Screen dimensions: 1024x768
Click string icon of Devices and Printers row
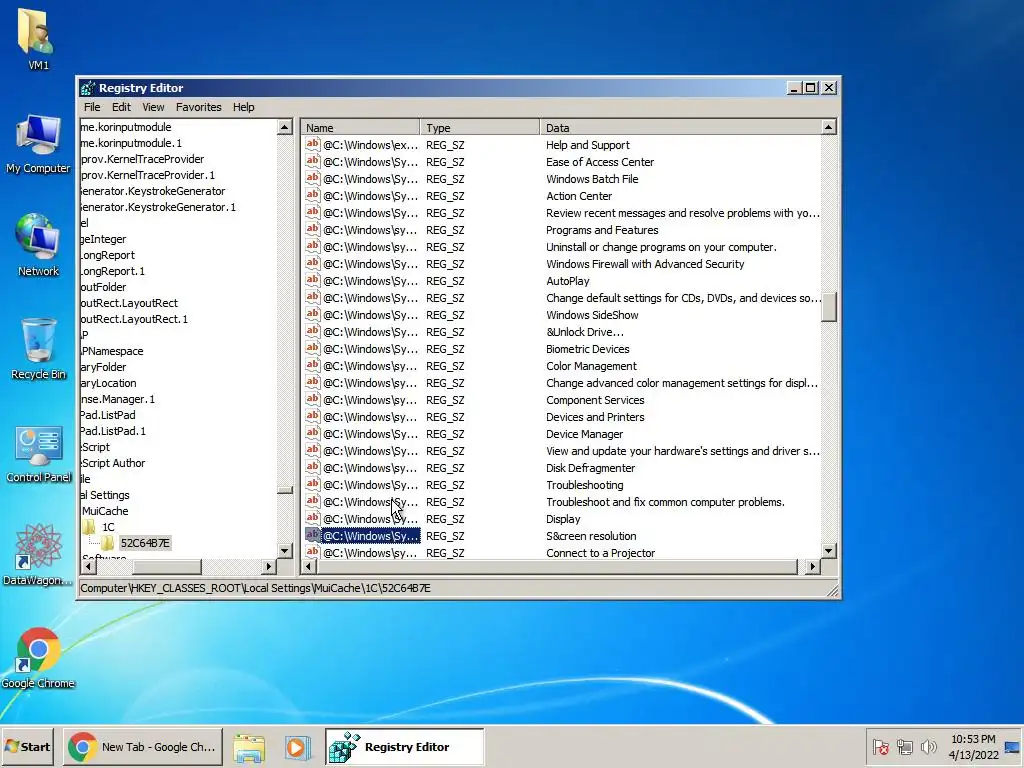point(313,416)
